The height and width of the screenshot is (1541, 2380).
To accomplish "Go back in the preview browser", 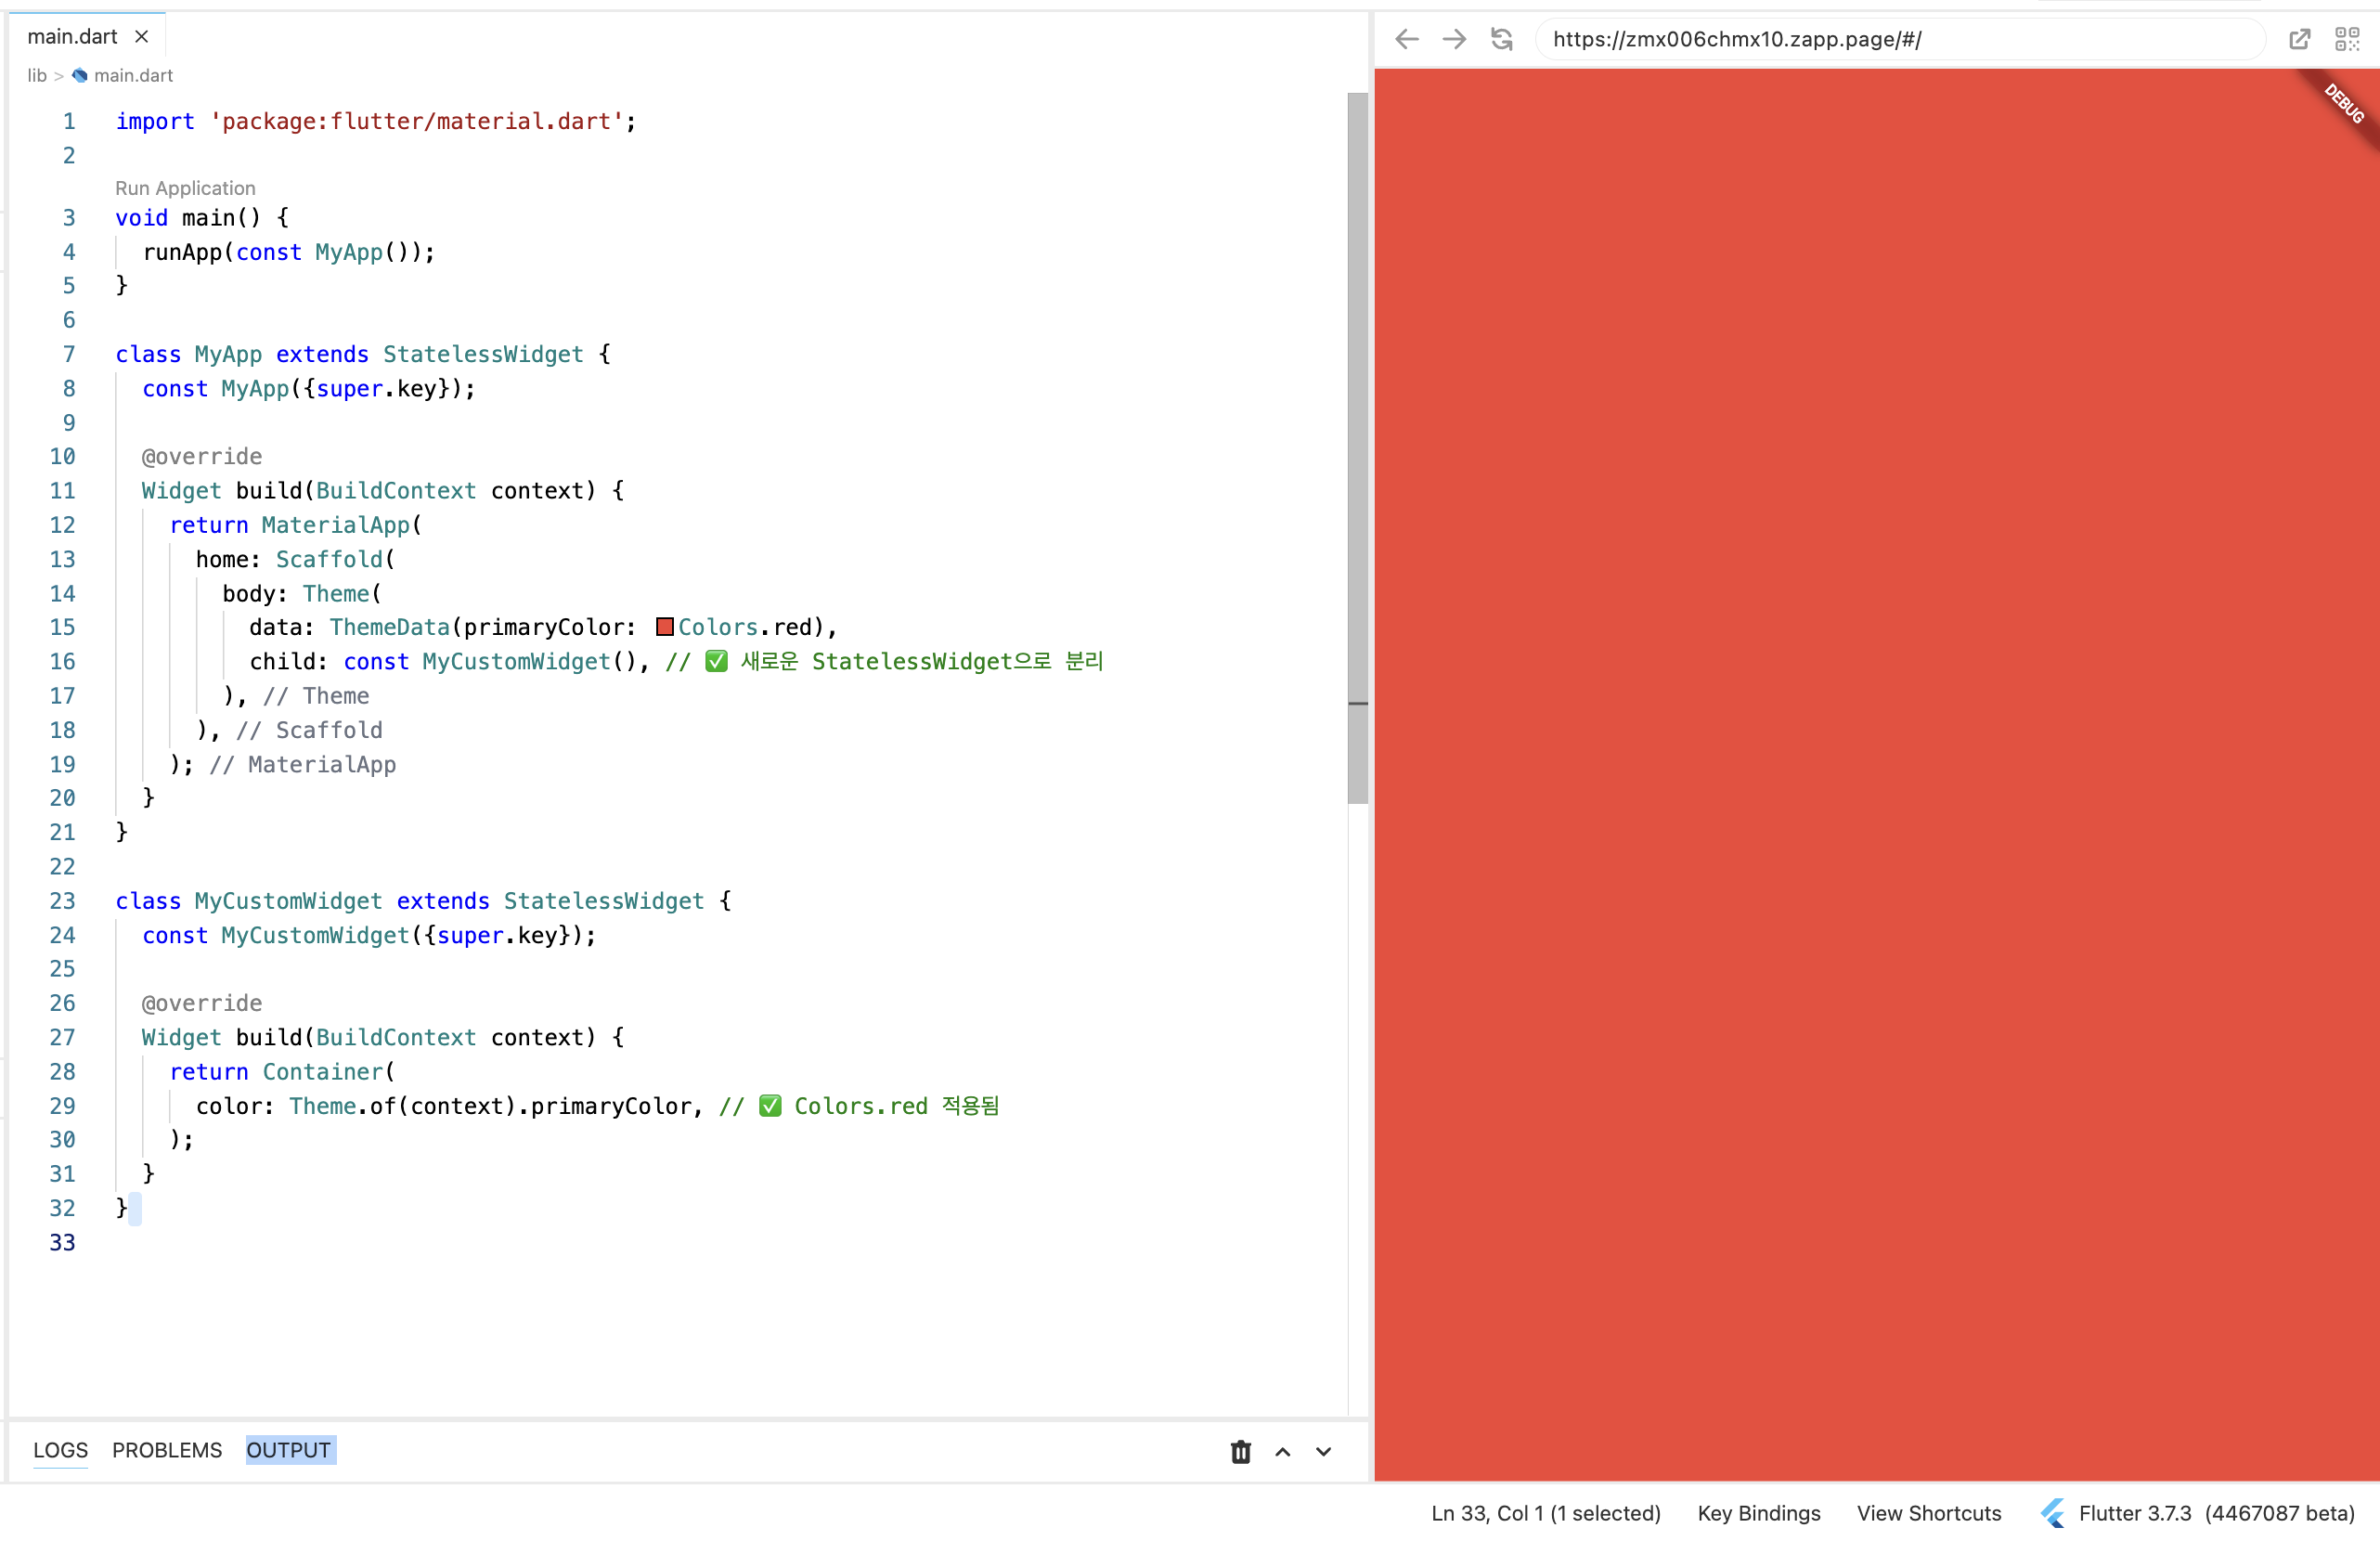I will (x=1407, y=39).
